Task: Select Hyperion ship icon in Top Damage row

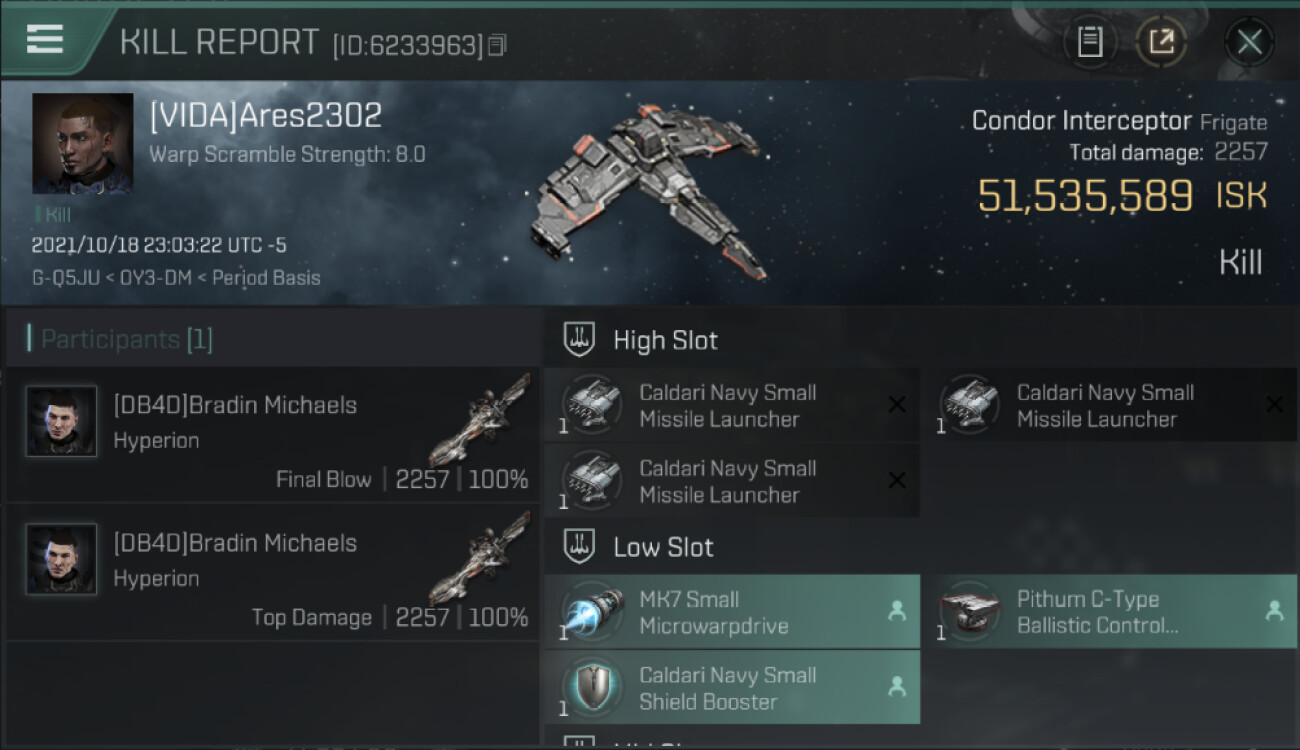Action: click(479, 557)
